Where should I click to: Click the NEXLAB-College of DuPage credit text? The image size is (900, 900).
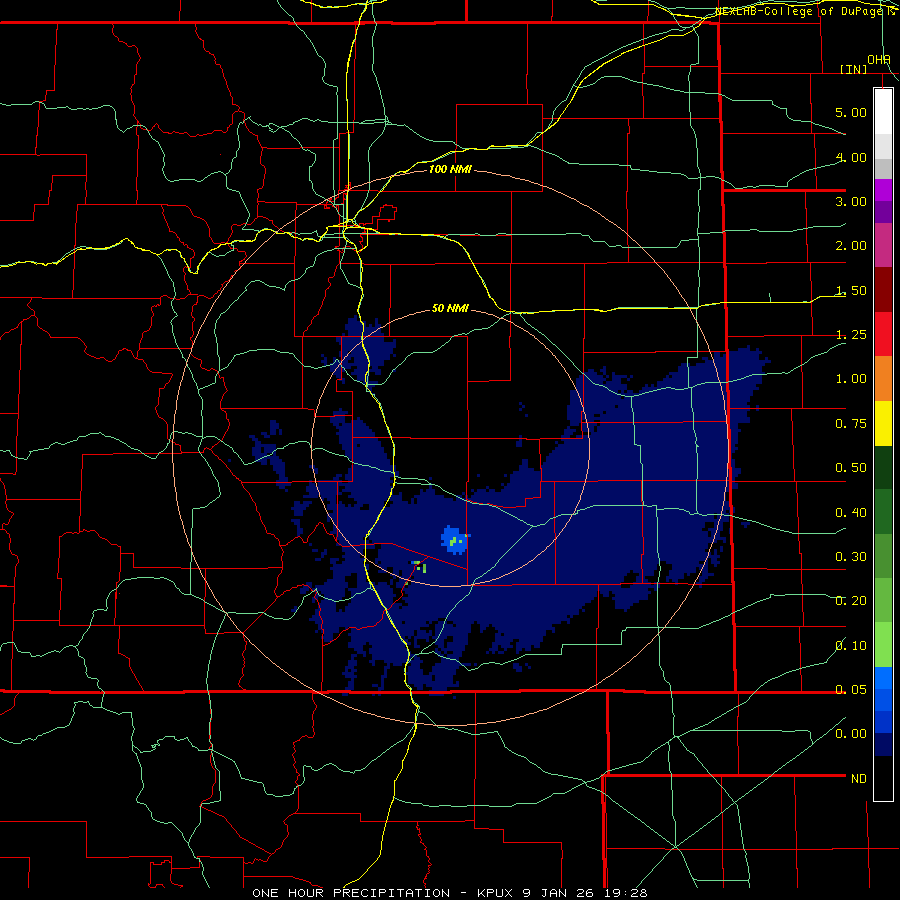(x=804, y=11)
